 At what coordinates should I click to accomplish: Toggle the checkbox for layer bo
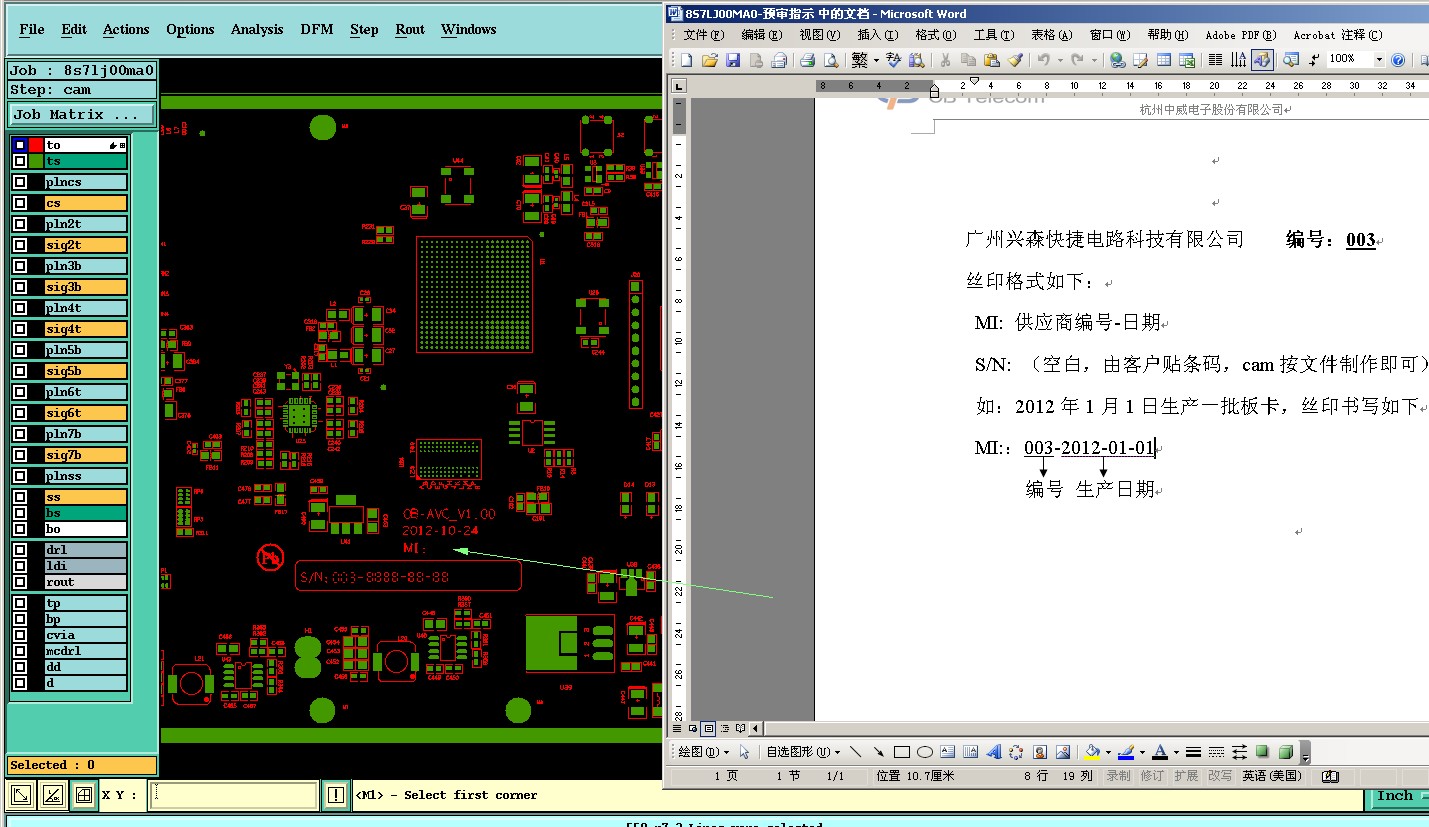pyautogui.click(x=20, y=529)
